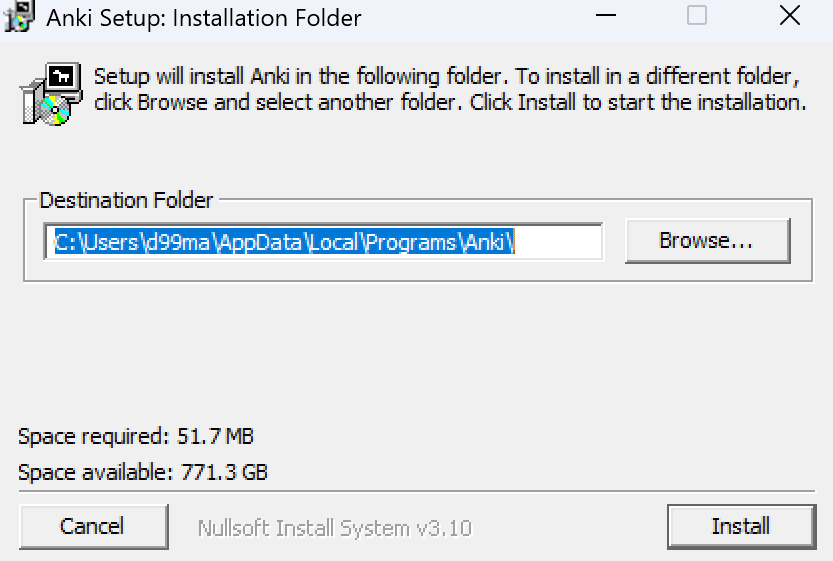The width and height of the screenshot is (833, 561).
Task: Click the destination folder path field
Action: (323, 241)
